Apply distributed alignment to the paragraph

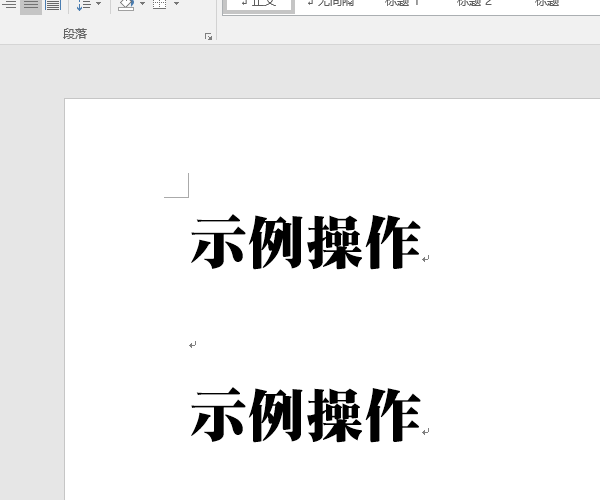pos(53,5)
